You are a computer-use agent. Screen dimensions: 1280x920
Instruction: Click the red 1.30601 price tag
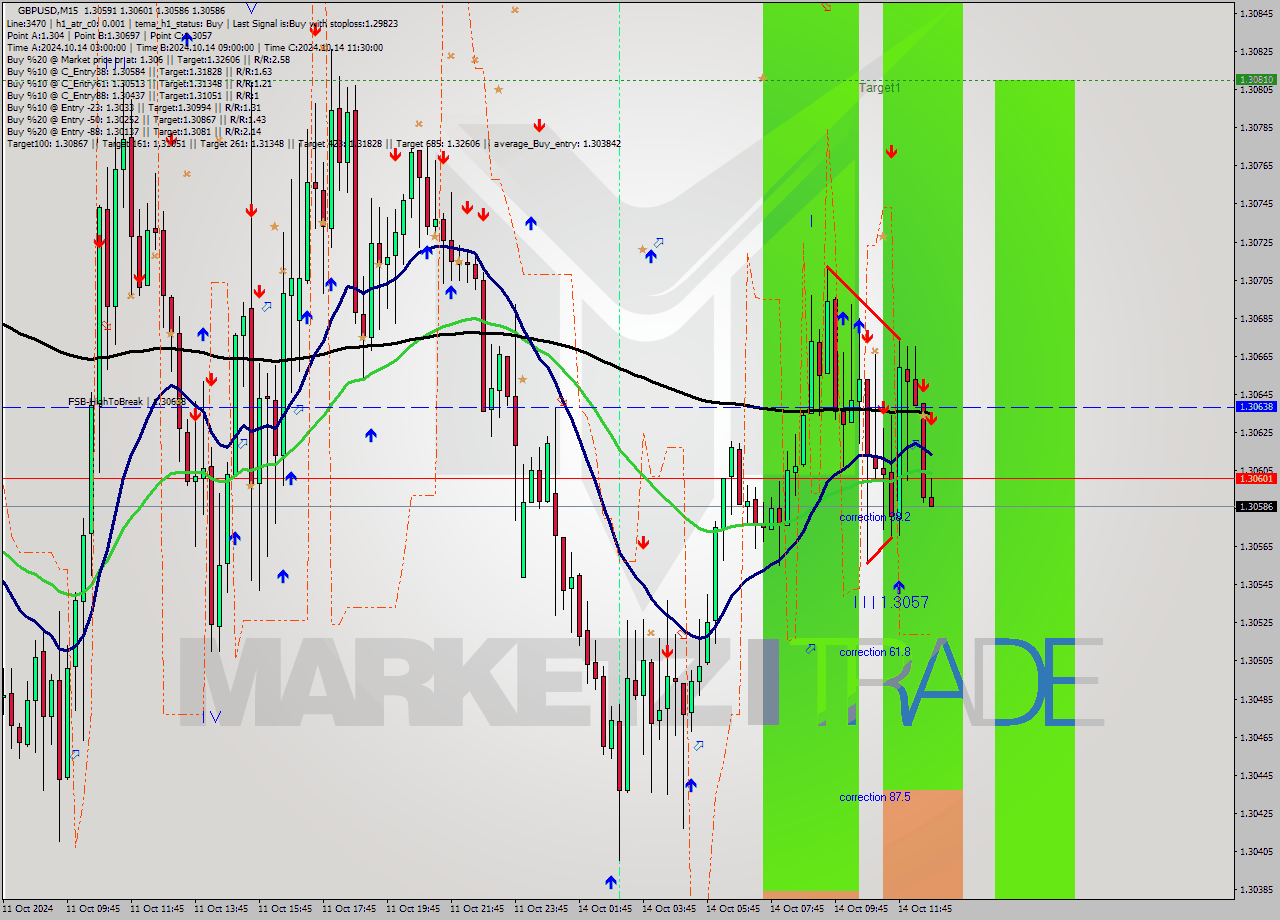pyautogui.click(x=1256, y=478)
